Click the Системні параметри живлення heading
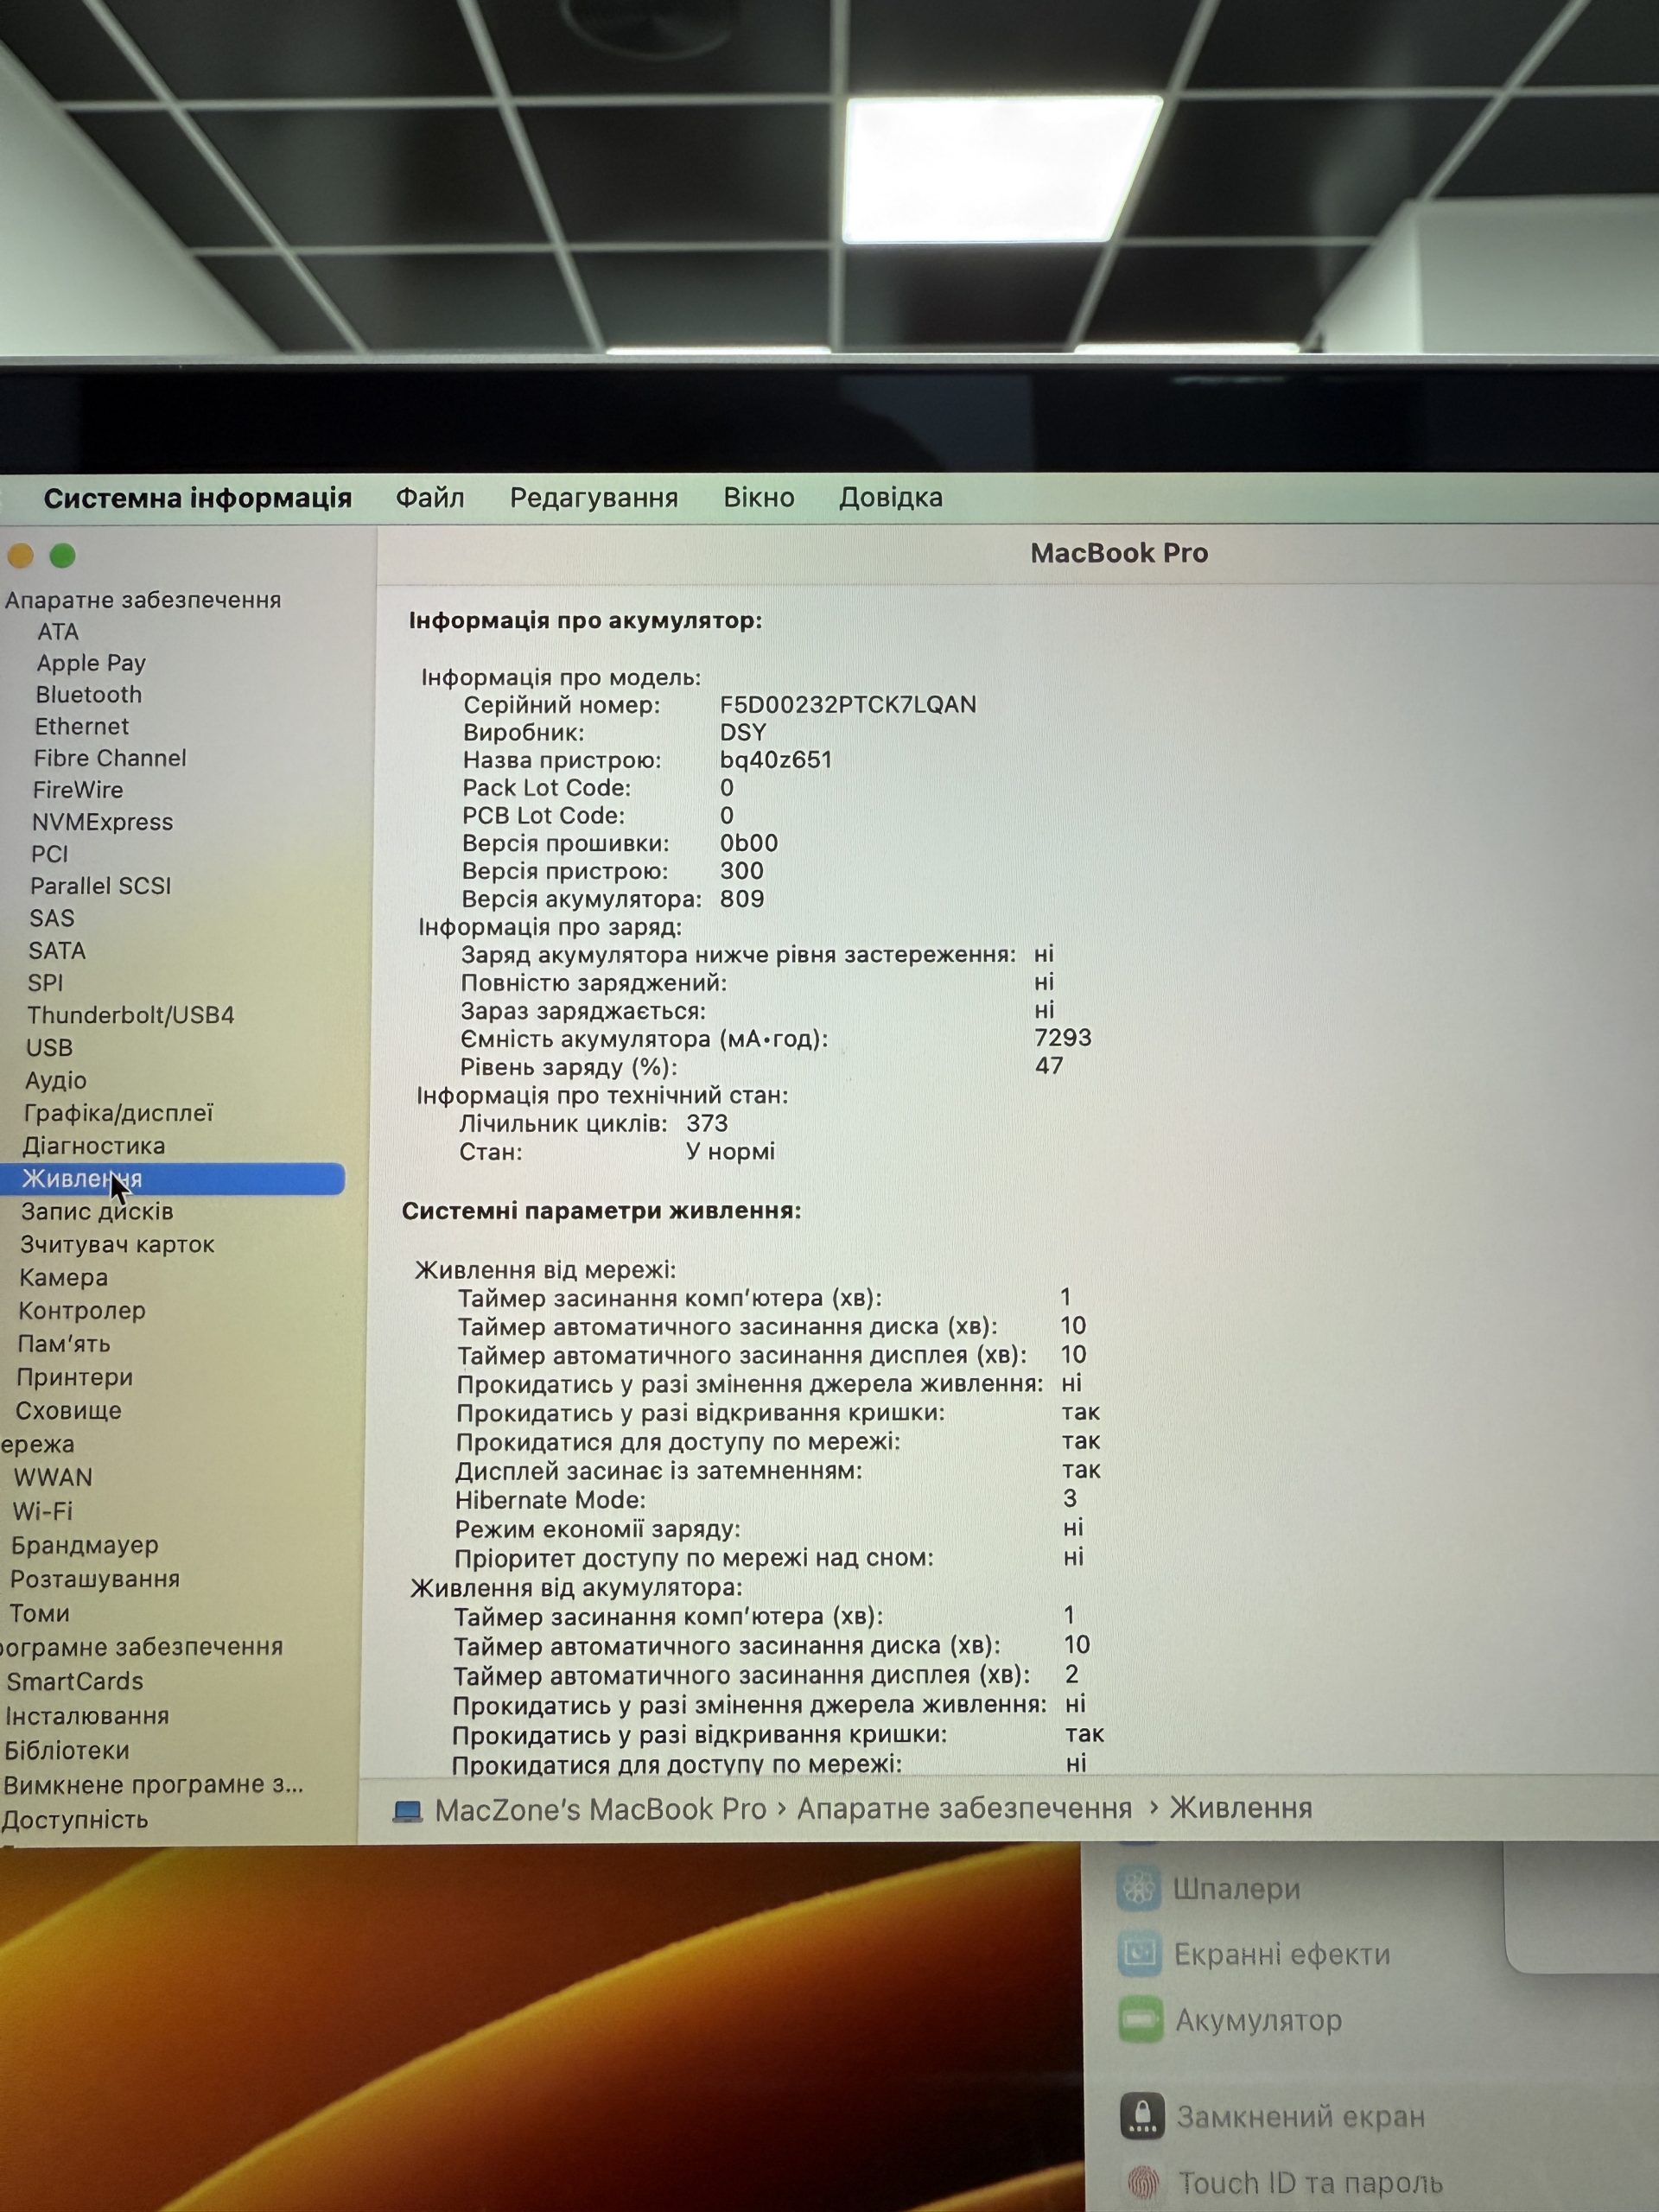This screenshot has height=2212, width=1659. (x=601, y=1211)
